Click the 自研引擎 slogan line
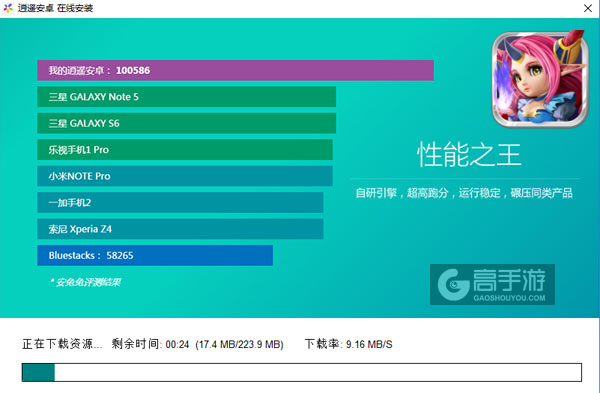The image size is (600, 393). (464, 193)
